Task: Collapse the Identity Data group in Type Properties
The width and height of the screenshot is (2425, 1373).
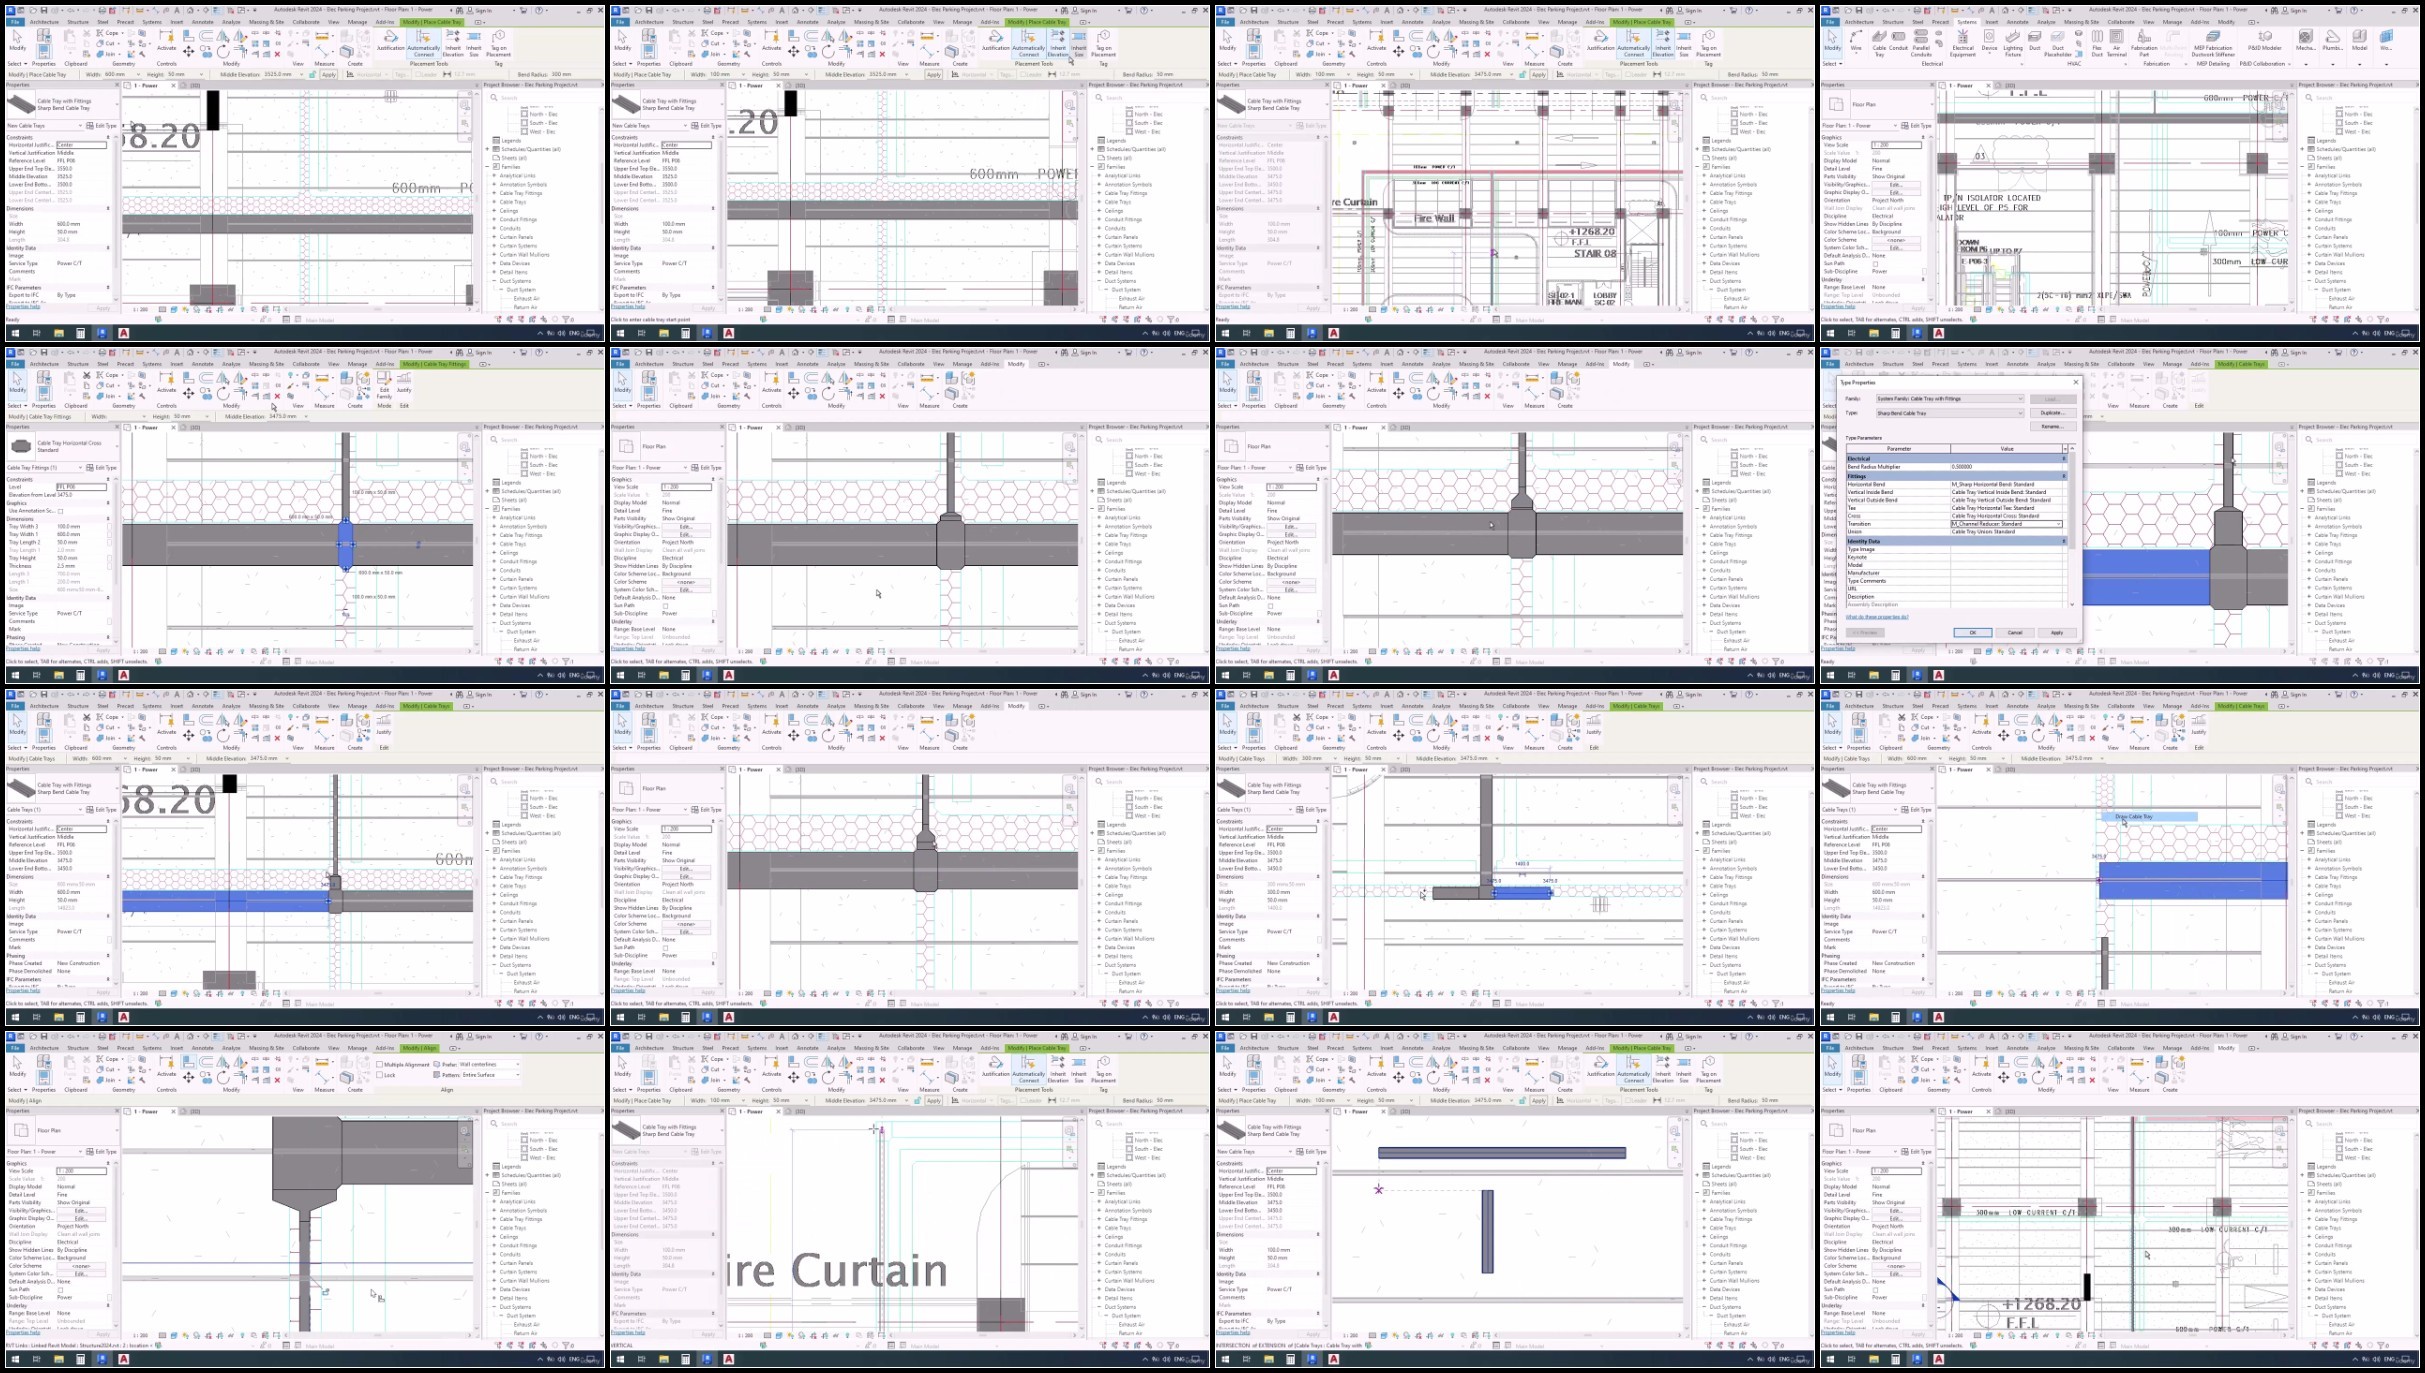Action: coord(2064,541)
